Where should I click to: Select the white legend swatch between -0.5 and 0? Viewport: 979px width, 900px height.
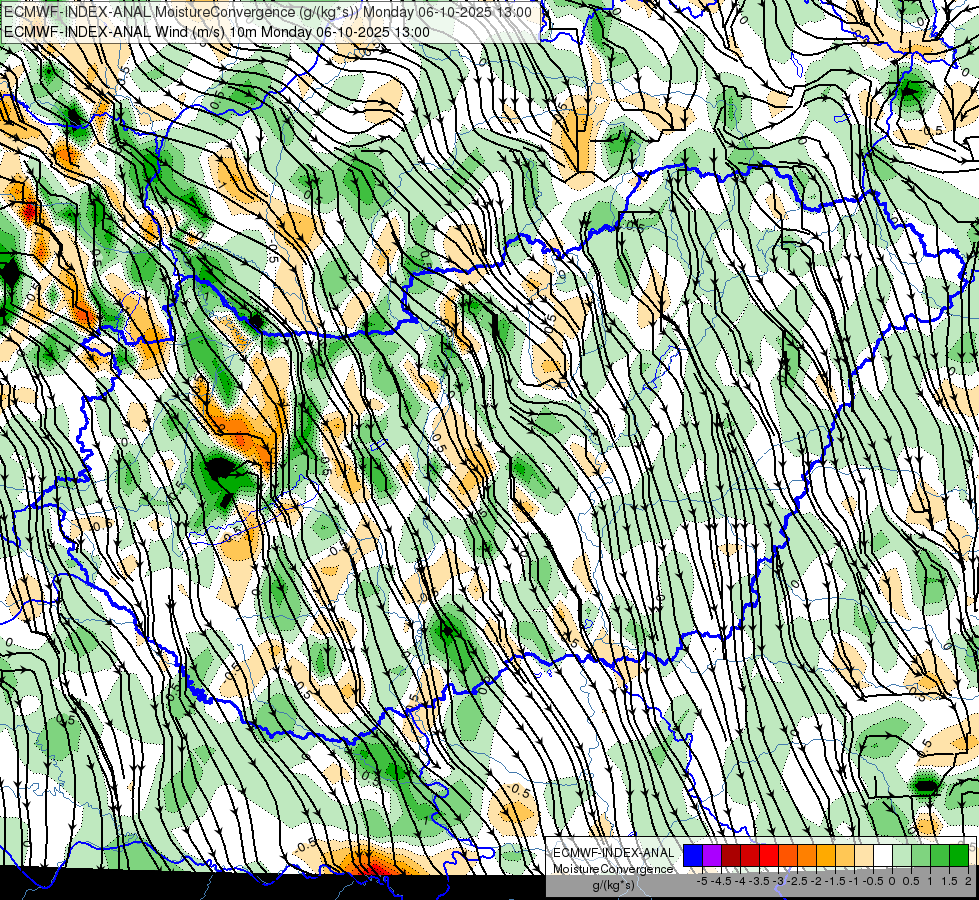pos(883,856)
